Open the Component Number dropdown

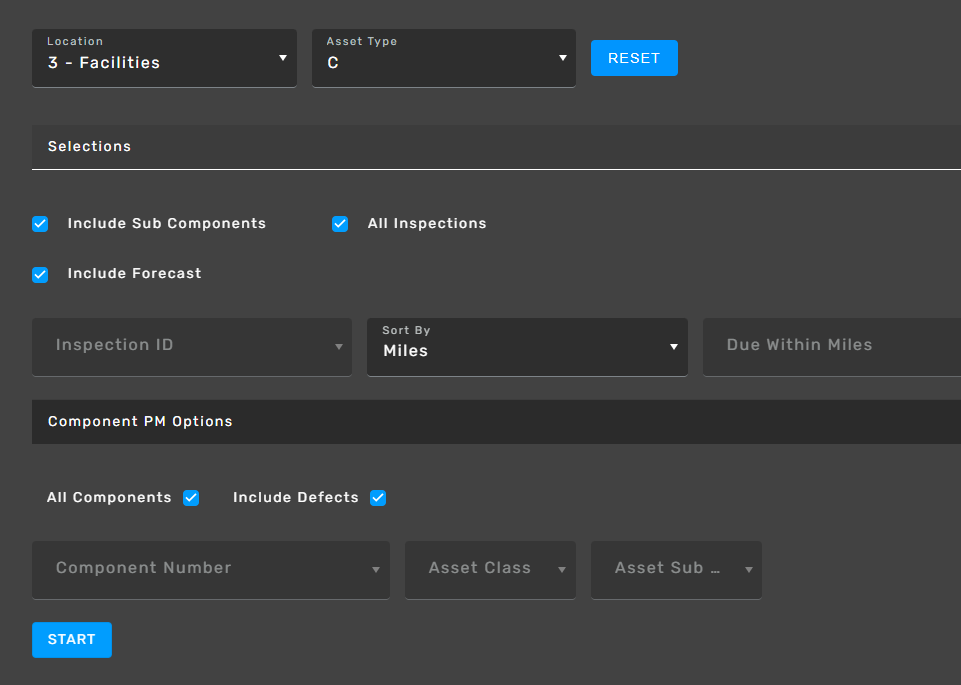tap(210, 569)
